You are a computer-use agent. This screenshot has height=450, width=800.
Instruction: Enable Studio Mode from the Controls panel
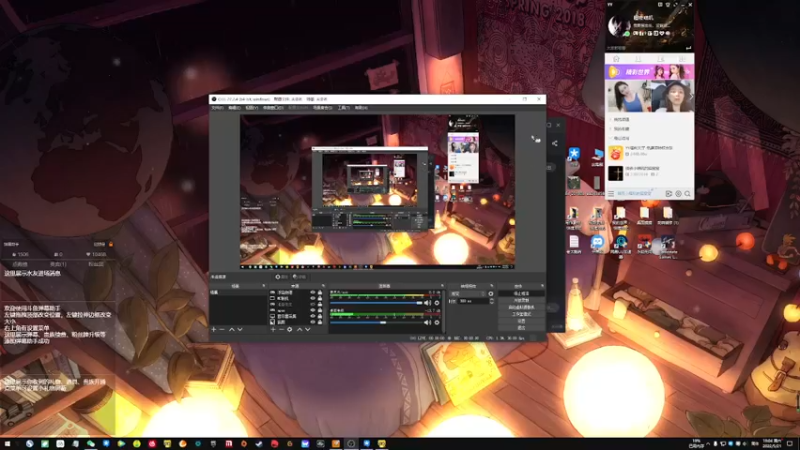coord(521,314)
